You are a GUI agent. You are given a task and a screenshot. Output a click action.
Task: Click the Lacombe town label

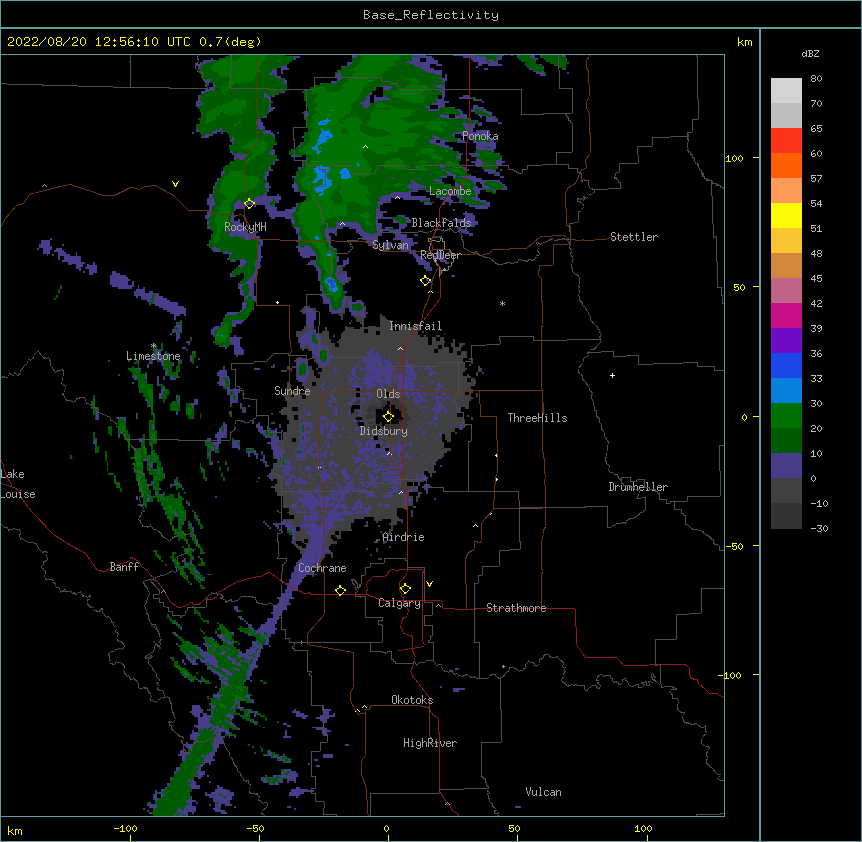point(450,191)
